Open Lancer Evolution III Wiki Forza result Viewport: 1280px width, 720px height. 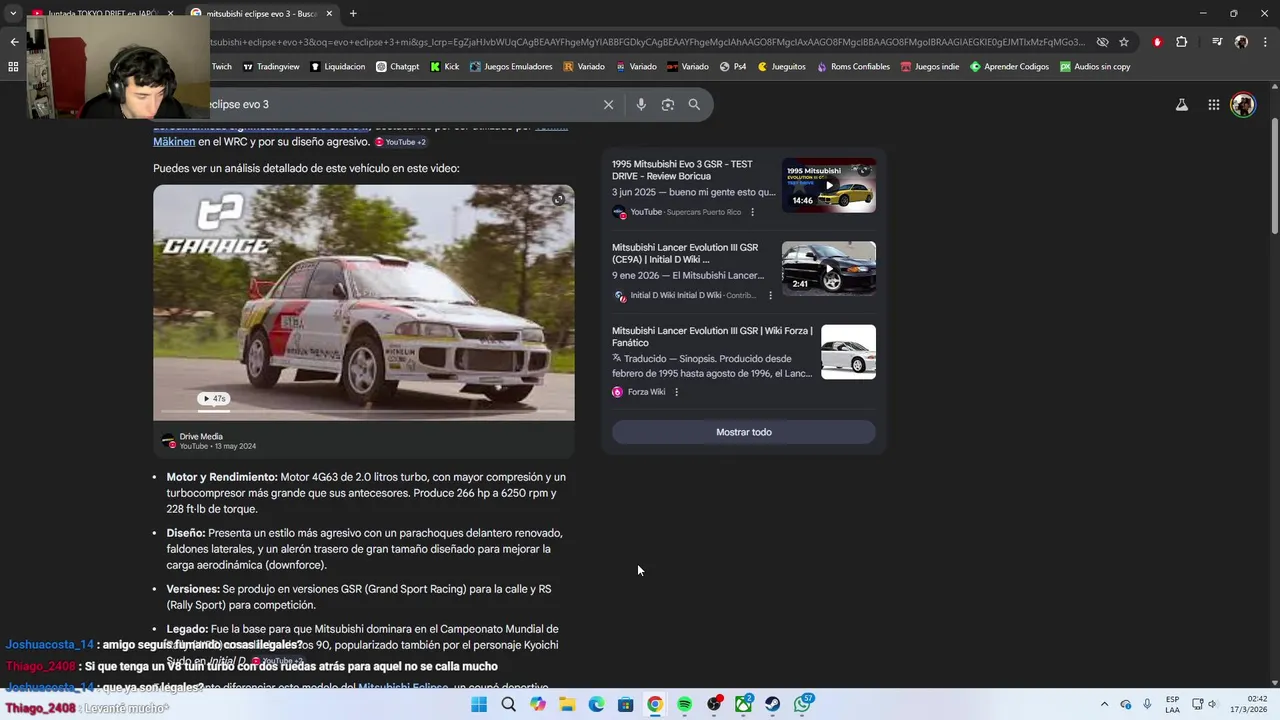coord(712,336)
